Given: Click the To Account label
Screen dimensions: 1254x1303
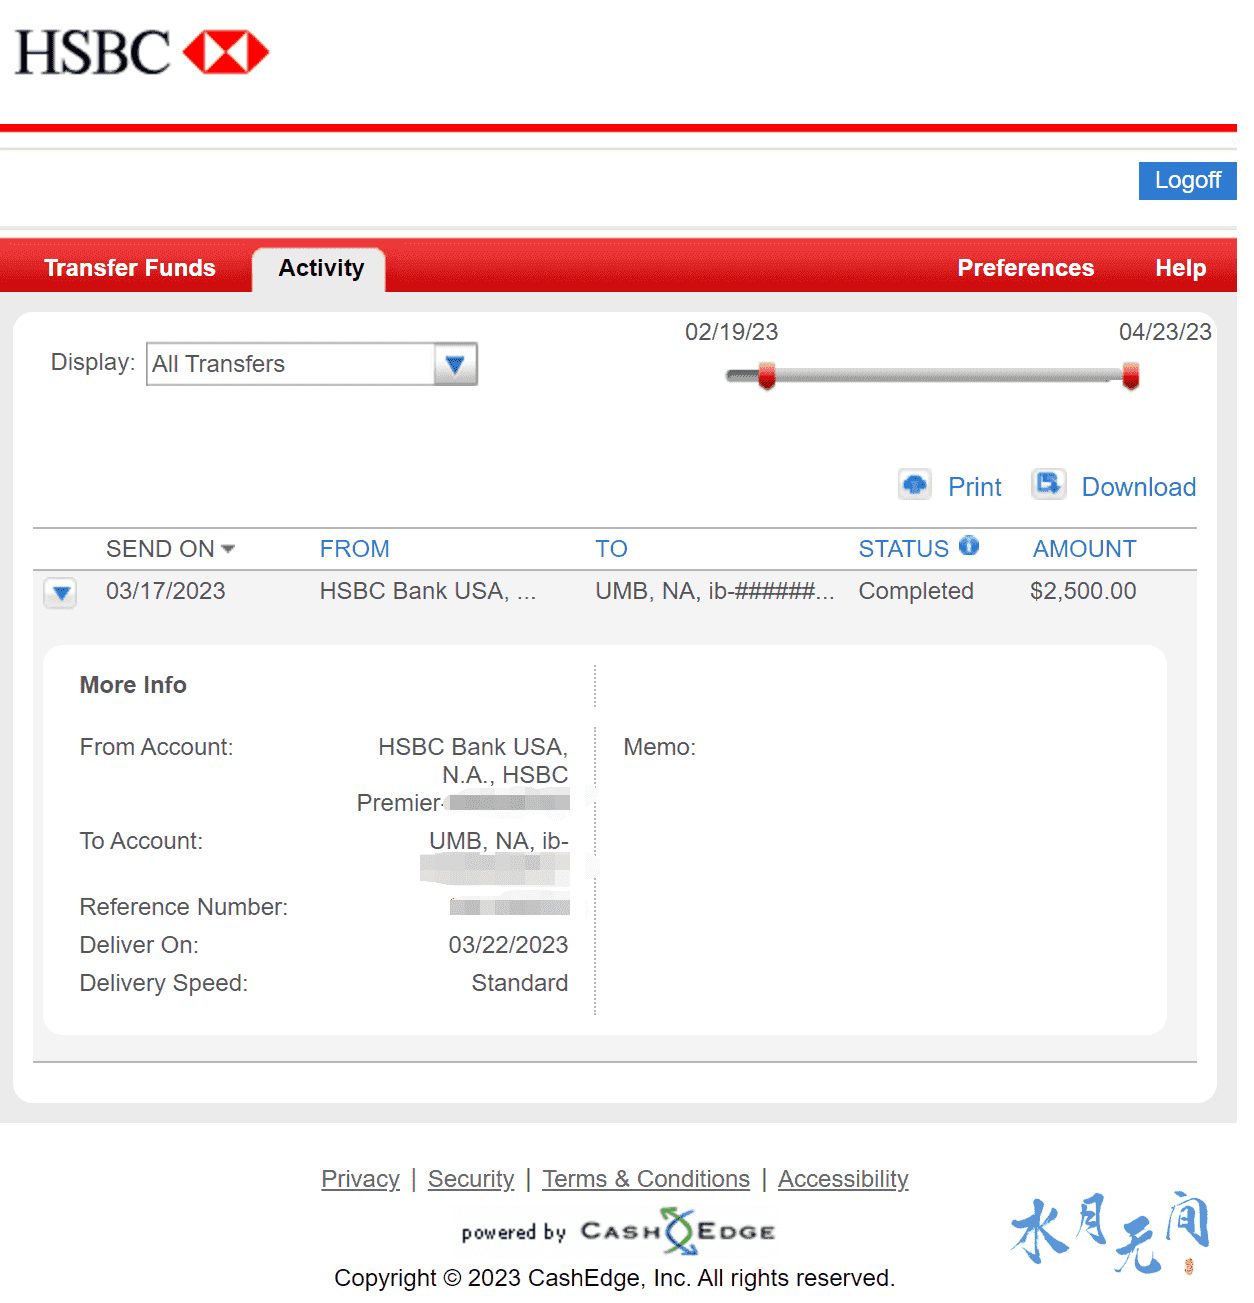Looking at the screenshot, I should (141, 841).
